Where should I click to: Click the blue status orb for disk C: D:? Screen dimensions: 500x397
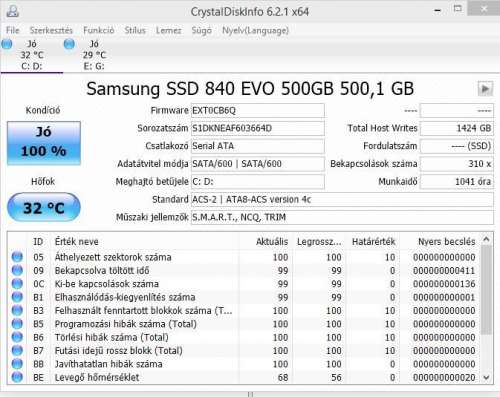click(7, 44)
